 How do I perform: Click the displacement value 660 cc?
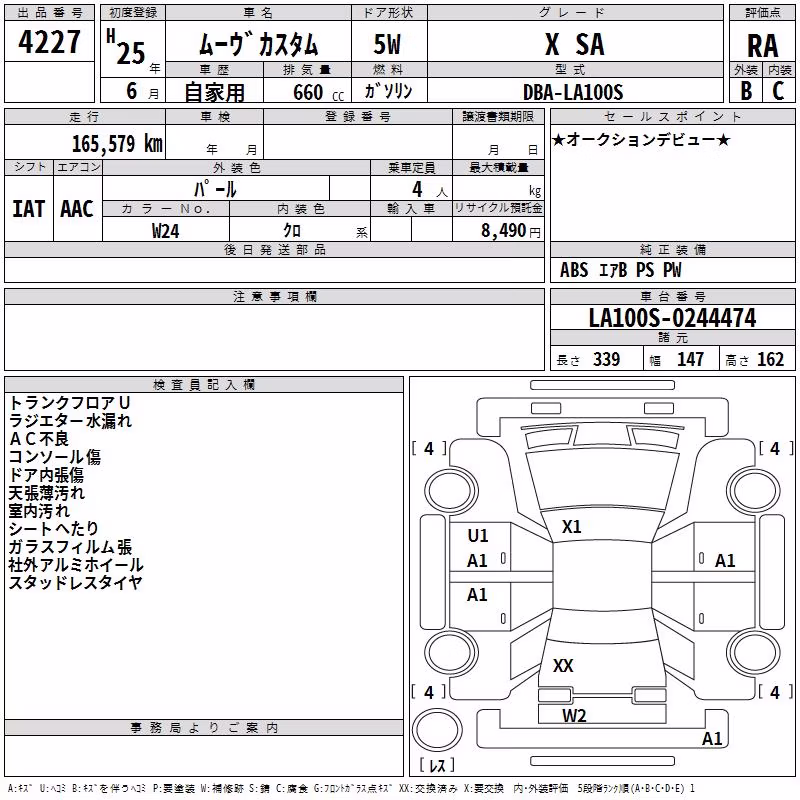point(318,92)
